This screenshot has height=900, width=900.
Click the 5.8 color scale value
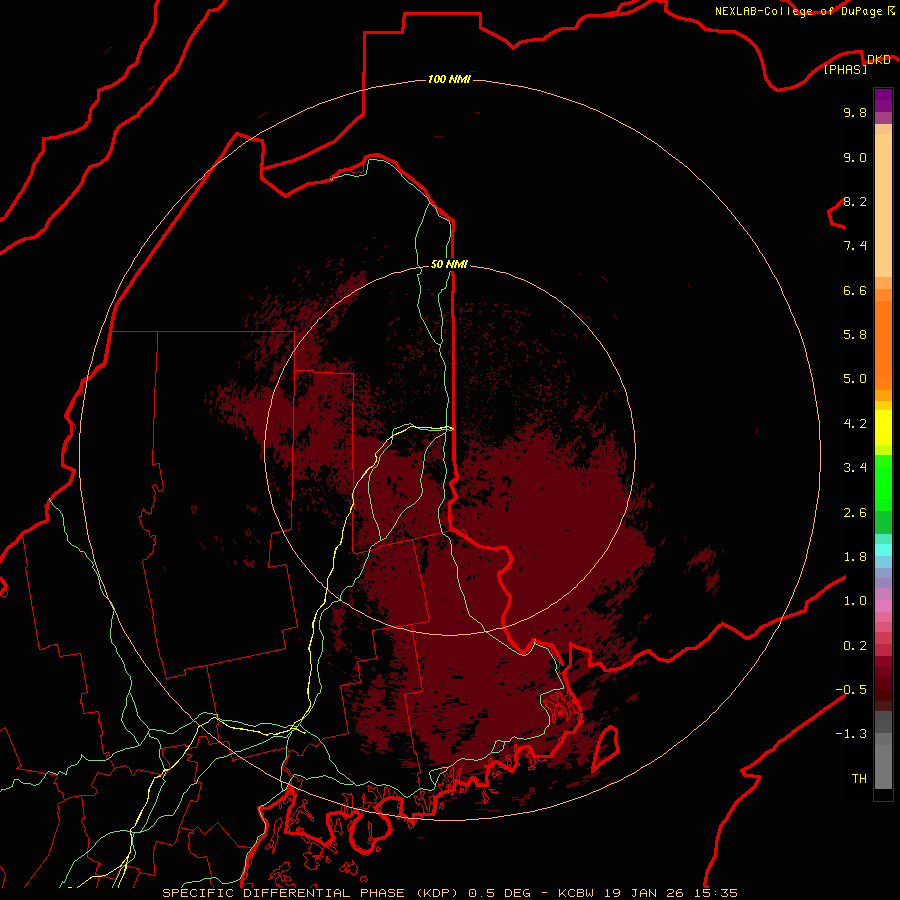[x=855, y=335]
